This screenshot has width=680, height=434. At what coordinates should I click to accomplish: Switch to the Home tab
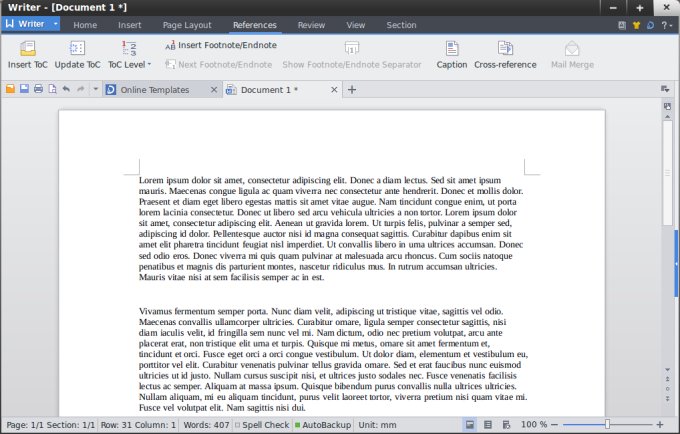tap(85, 25)
